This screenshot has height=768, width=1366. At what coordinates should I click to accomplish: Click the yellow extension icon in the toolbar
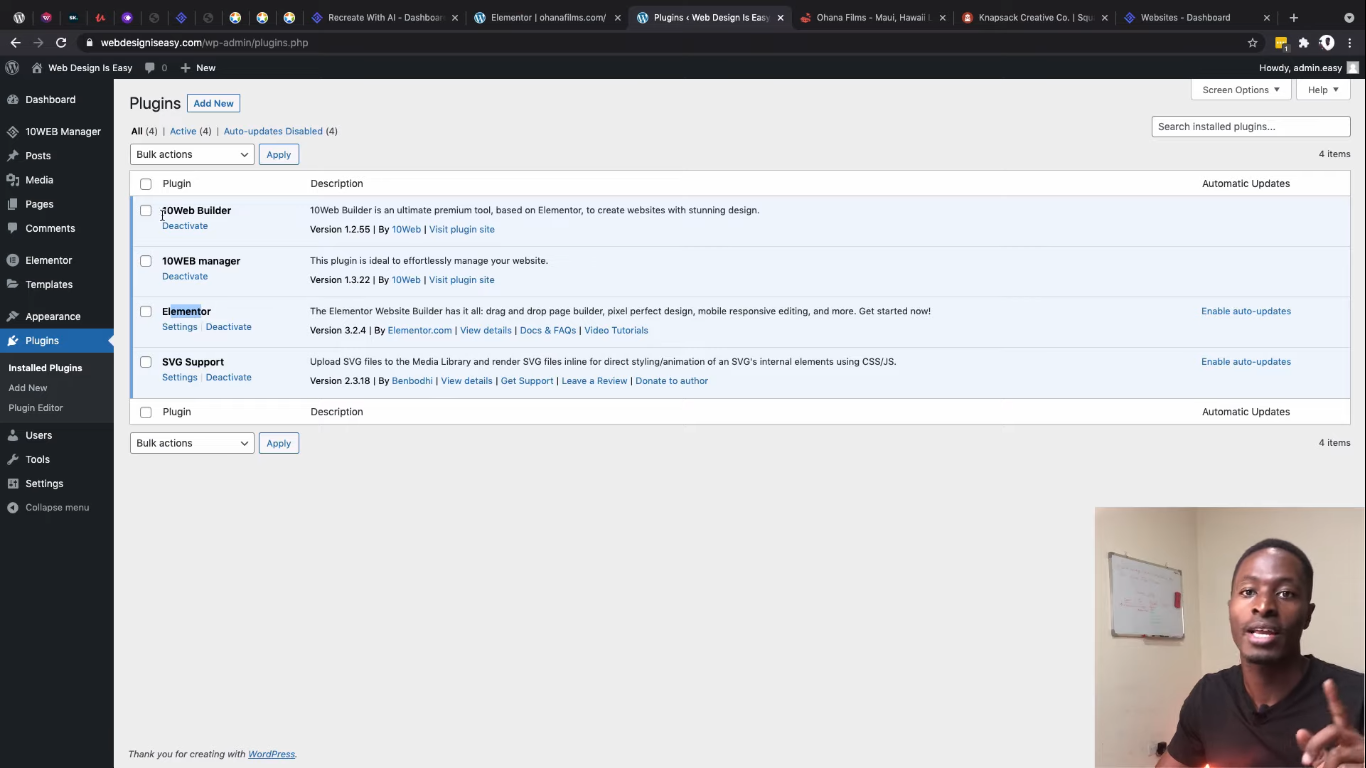(1281, 43)
